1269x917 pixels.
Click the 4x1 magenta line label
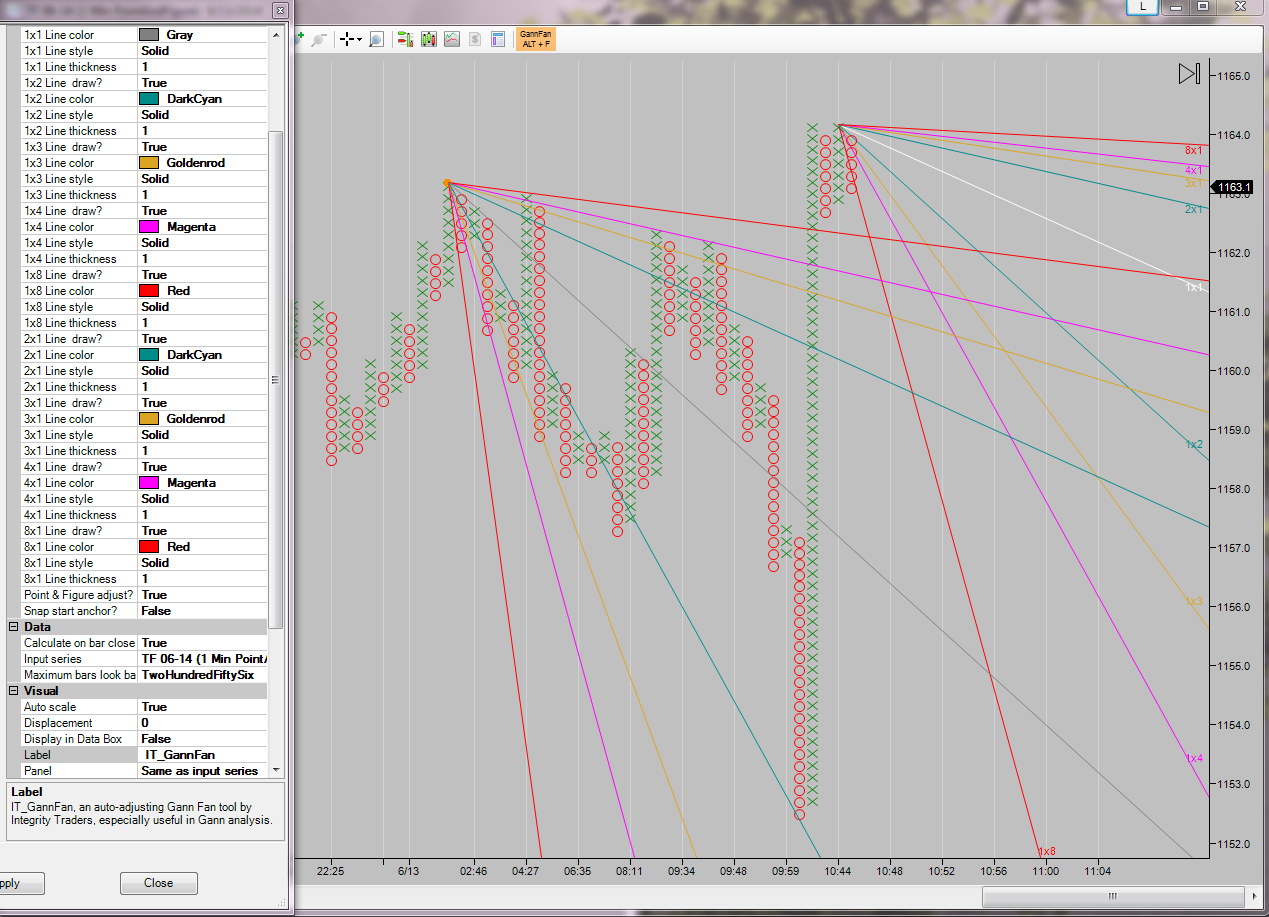(1194, 170)
